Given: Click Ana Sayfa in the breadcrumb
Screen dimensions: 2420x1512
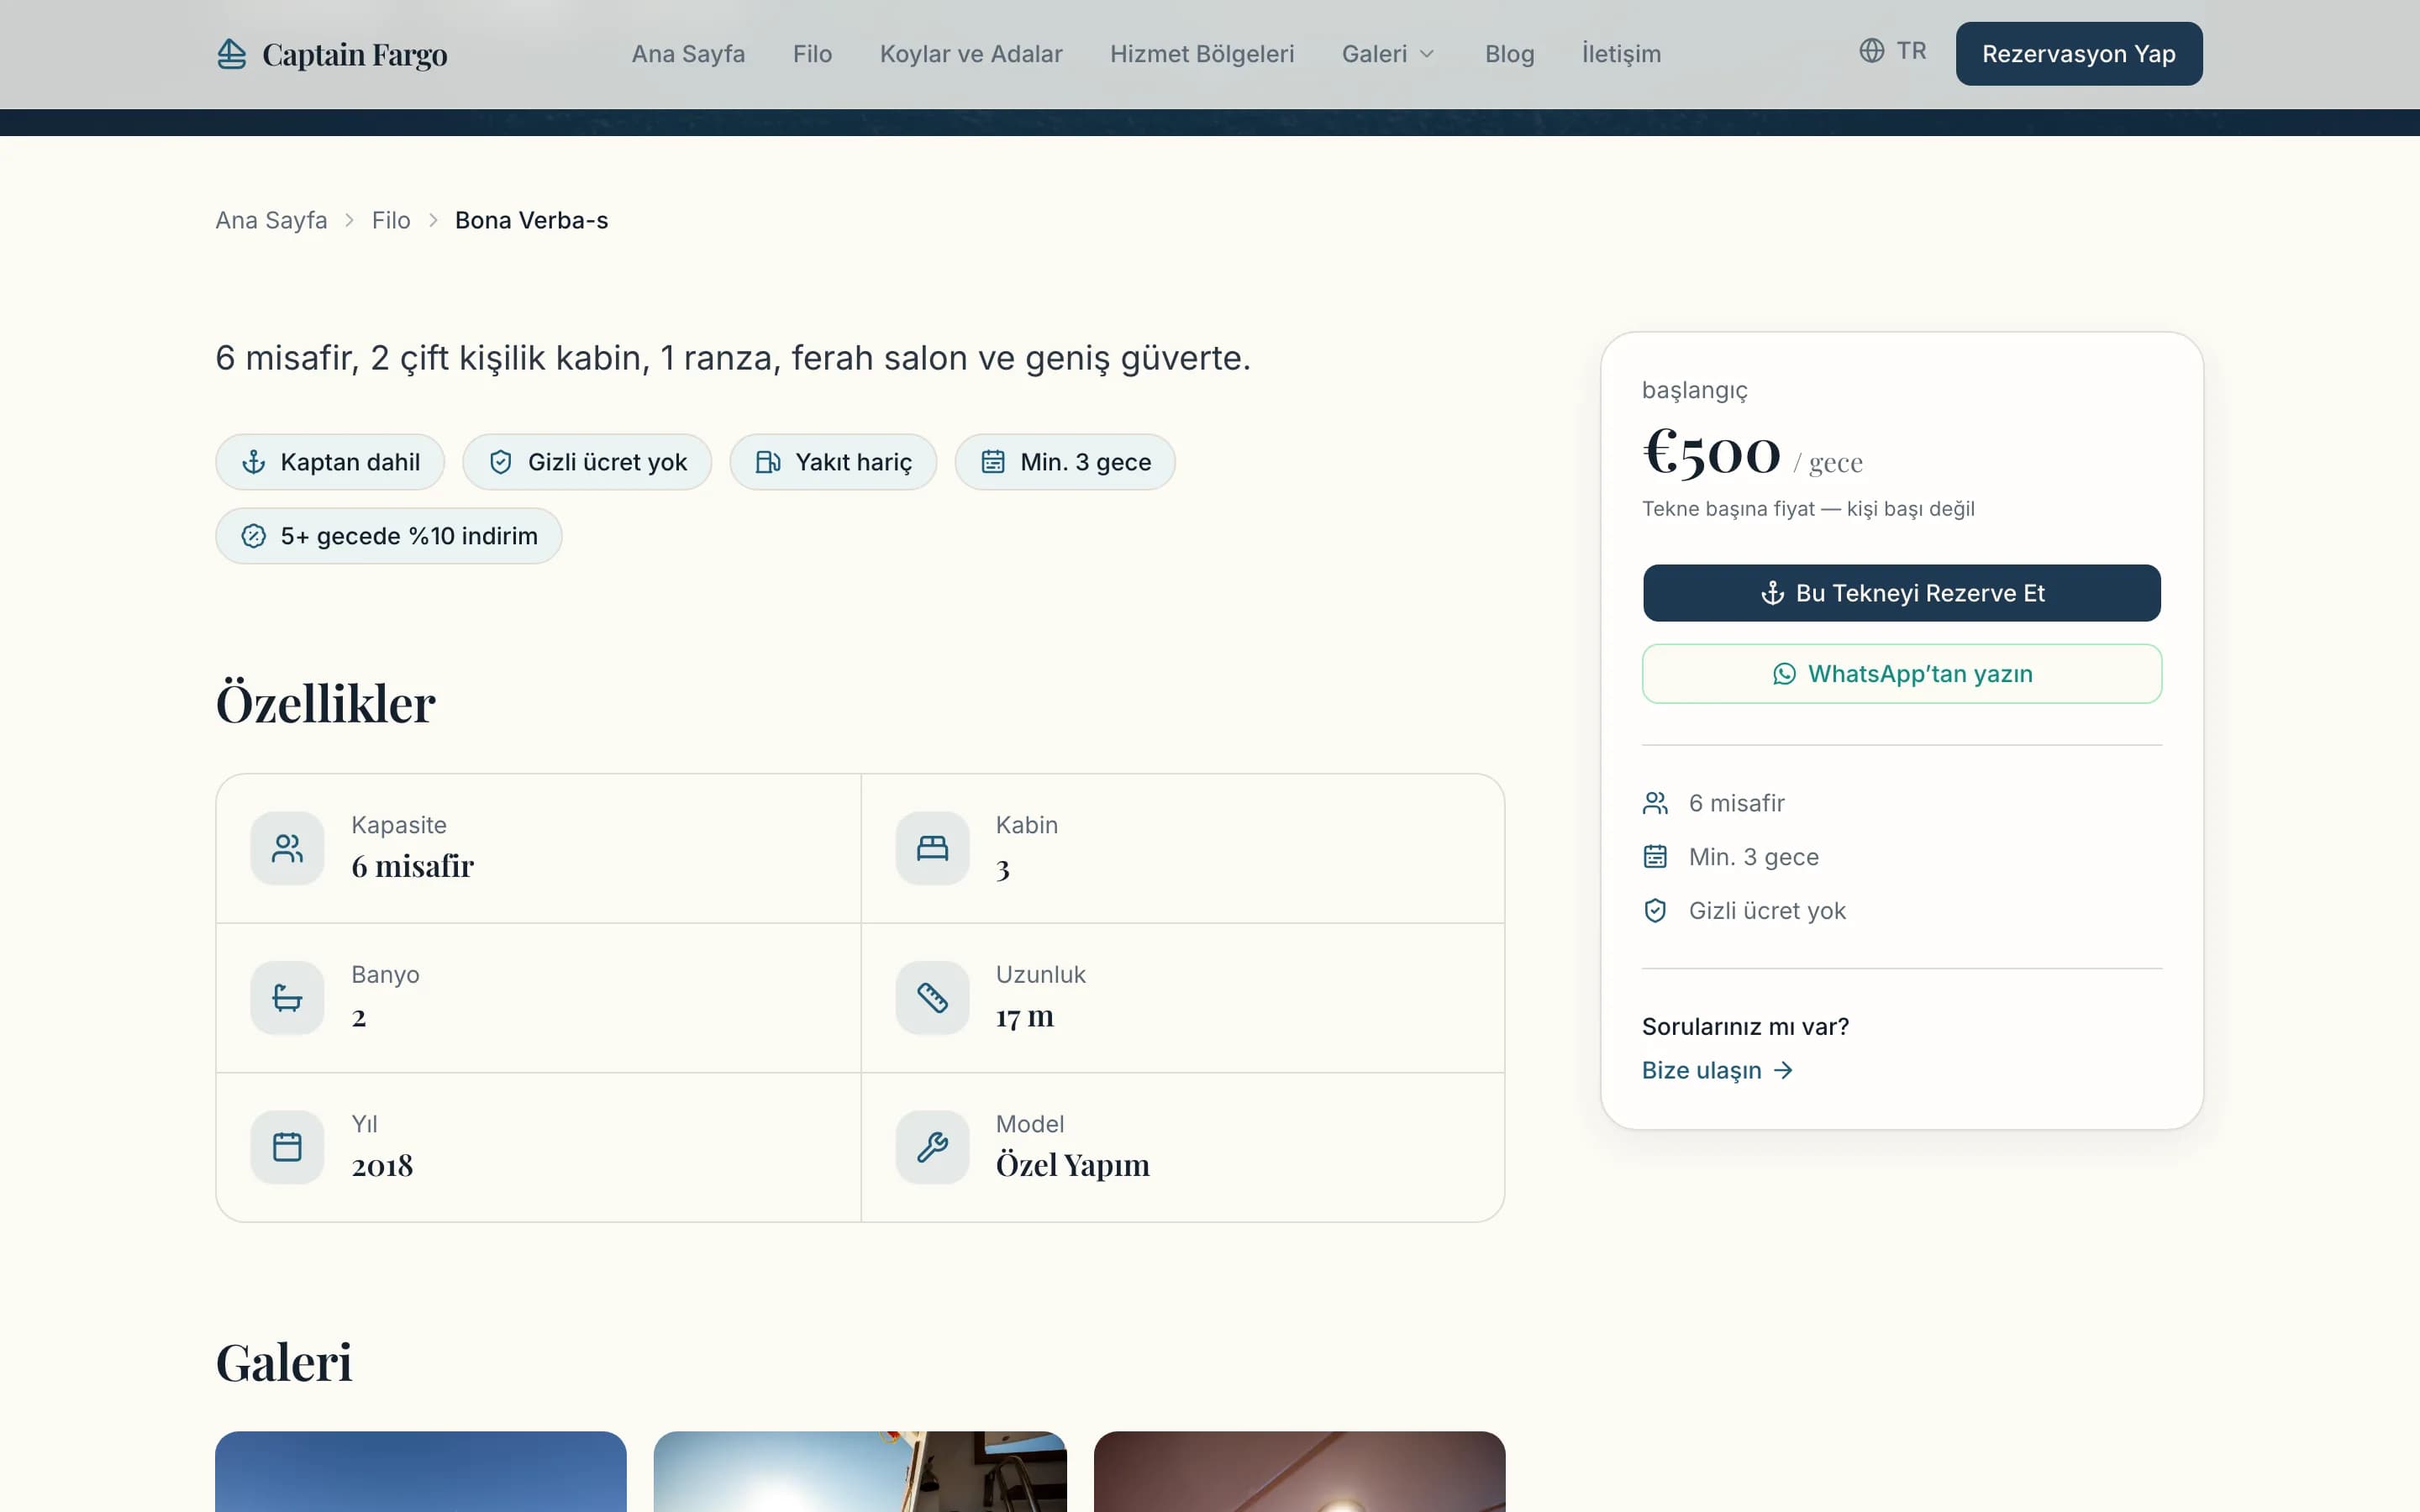Looking at the screenshot, I should coord(271,220).
